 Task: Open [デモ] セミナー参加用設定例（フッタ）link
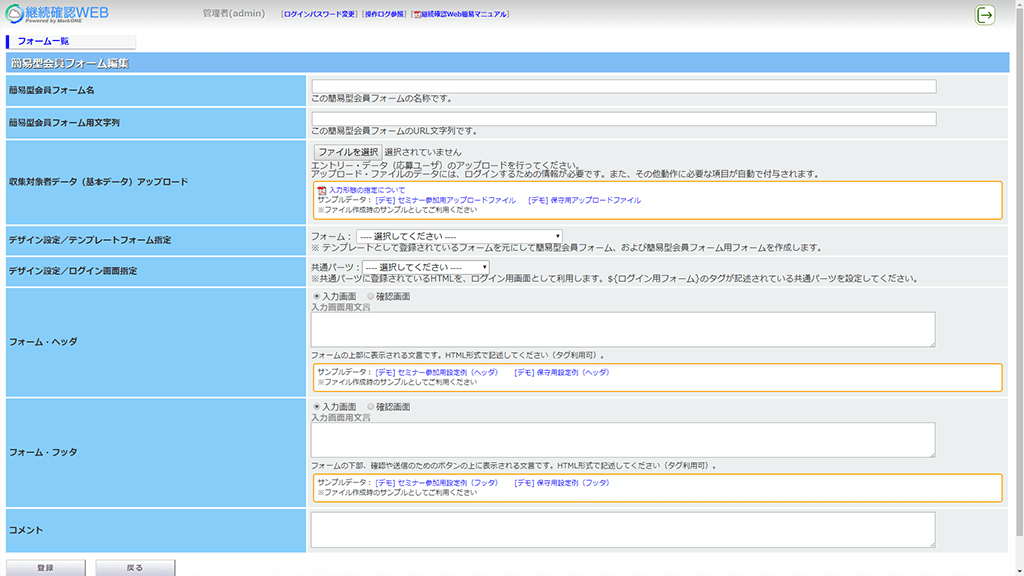tap(436, 483)
